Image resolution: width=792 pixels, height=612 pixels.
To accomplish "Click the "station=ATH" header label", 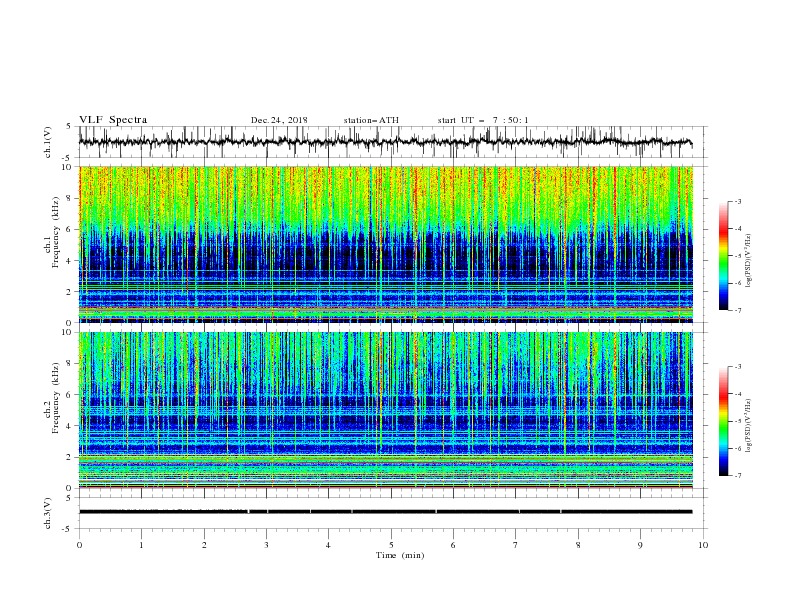I will tap(371, 120).
